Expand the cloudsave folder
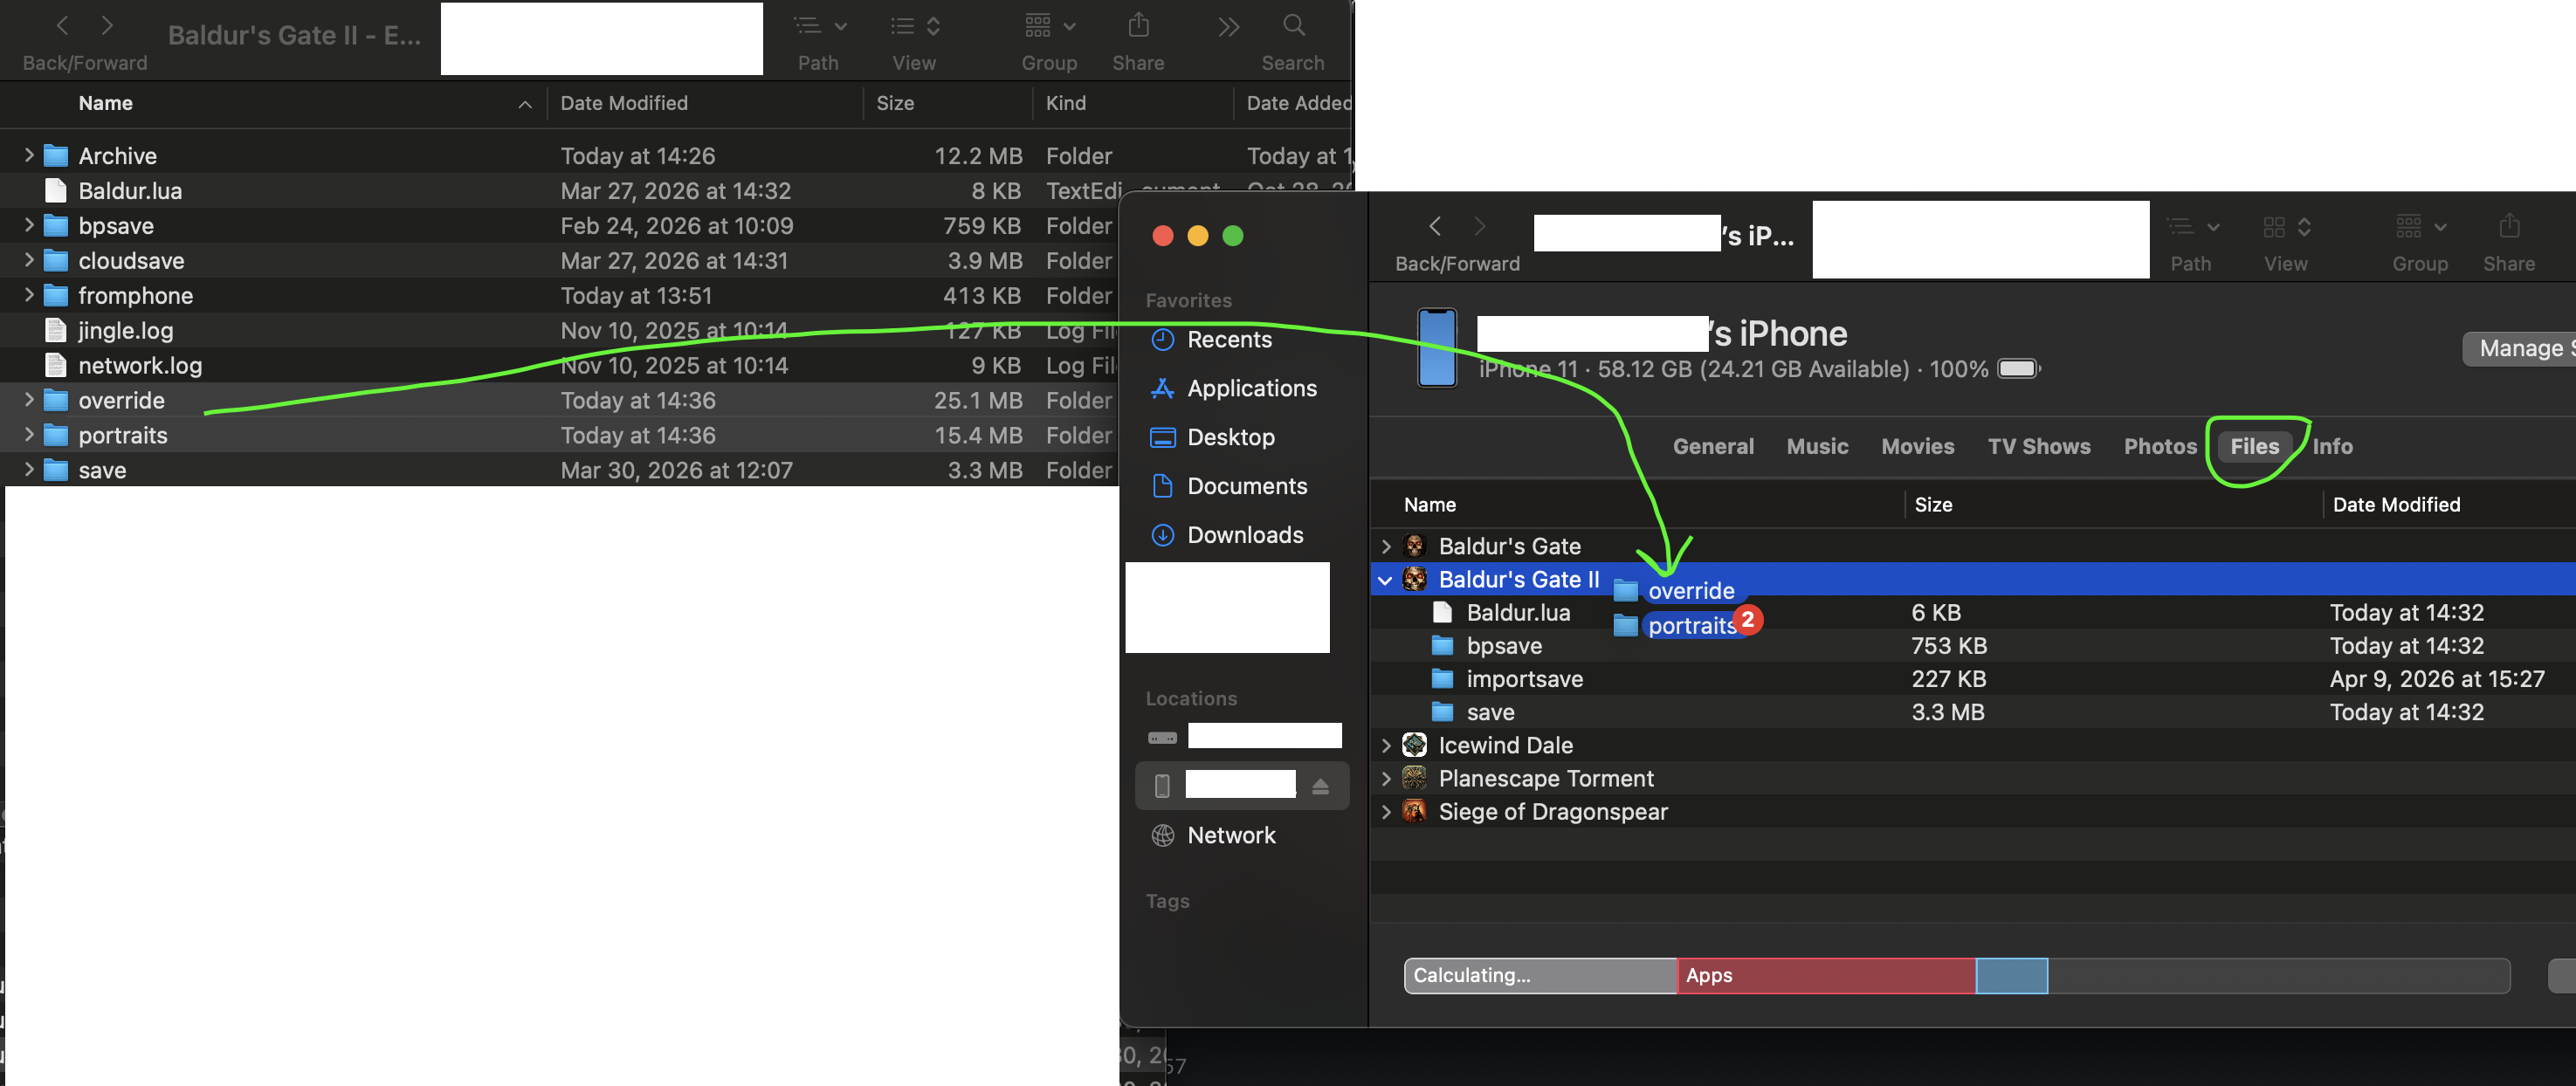Screen dimensions: 2576x1086 tap(29, 260)
